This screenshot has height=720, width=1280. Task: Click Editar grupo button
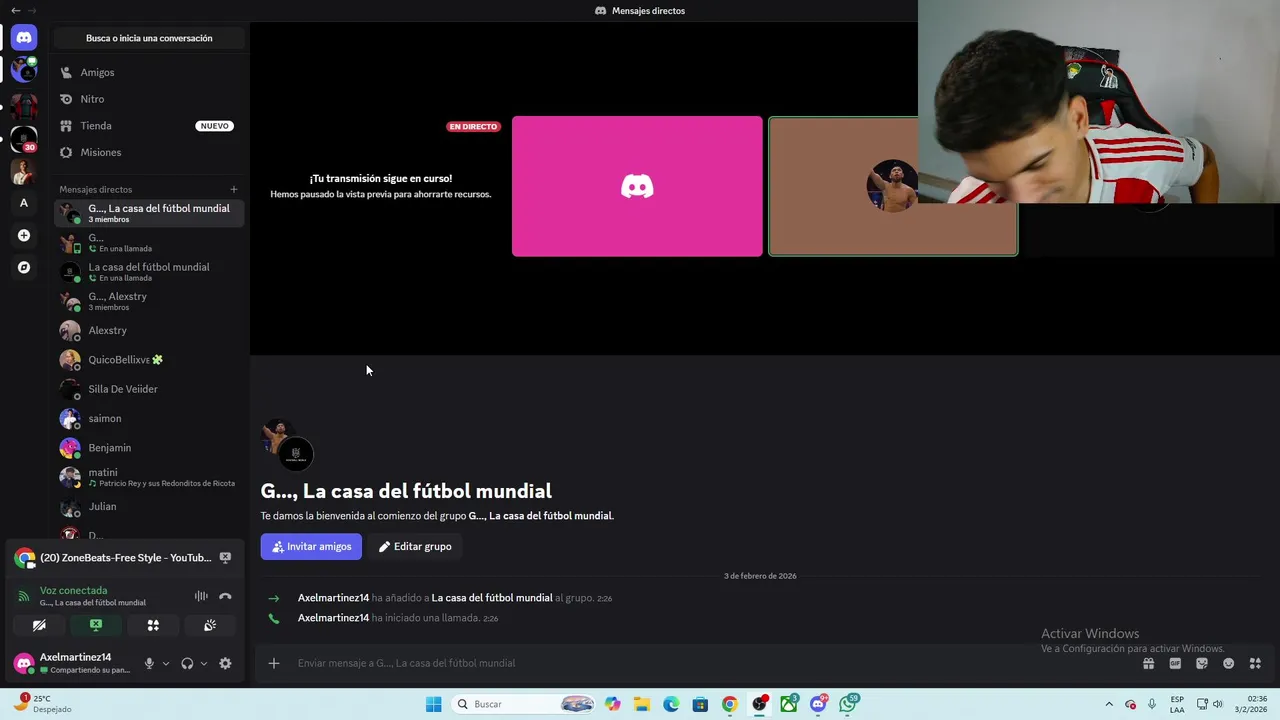click(x=414, y=546)
